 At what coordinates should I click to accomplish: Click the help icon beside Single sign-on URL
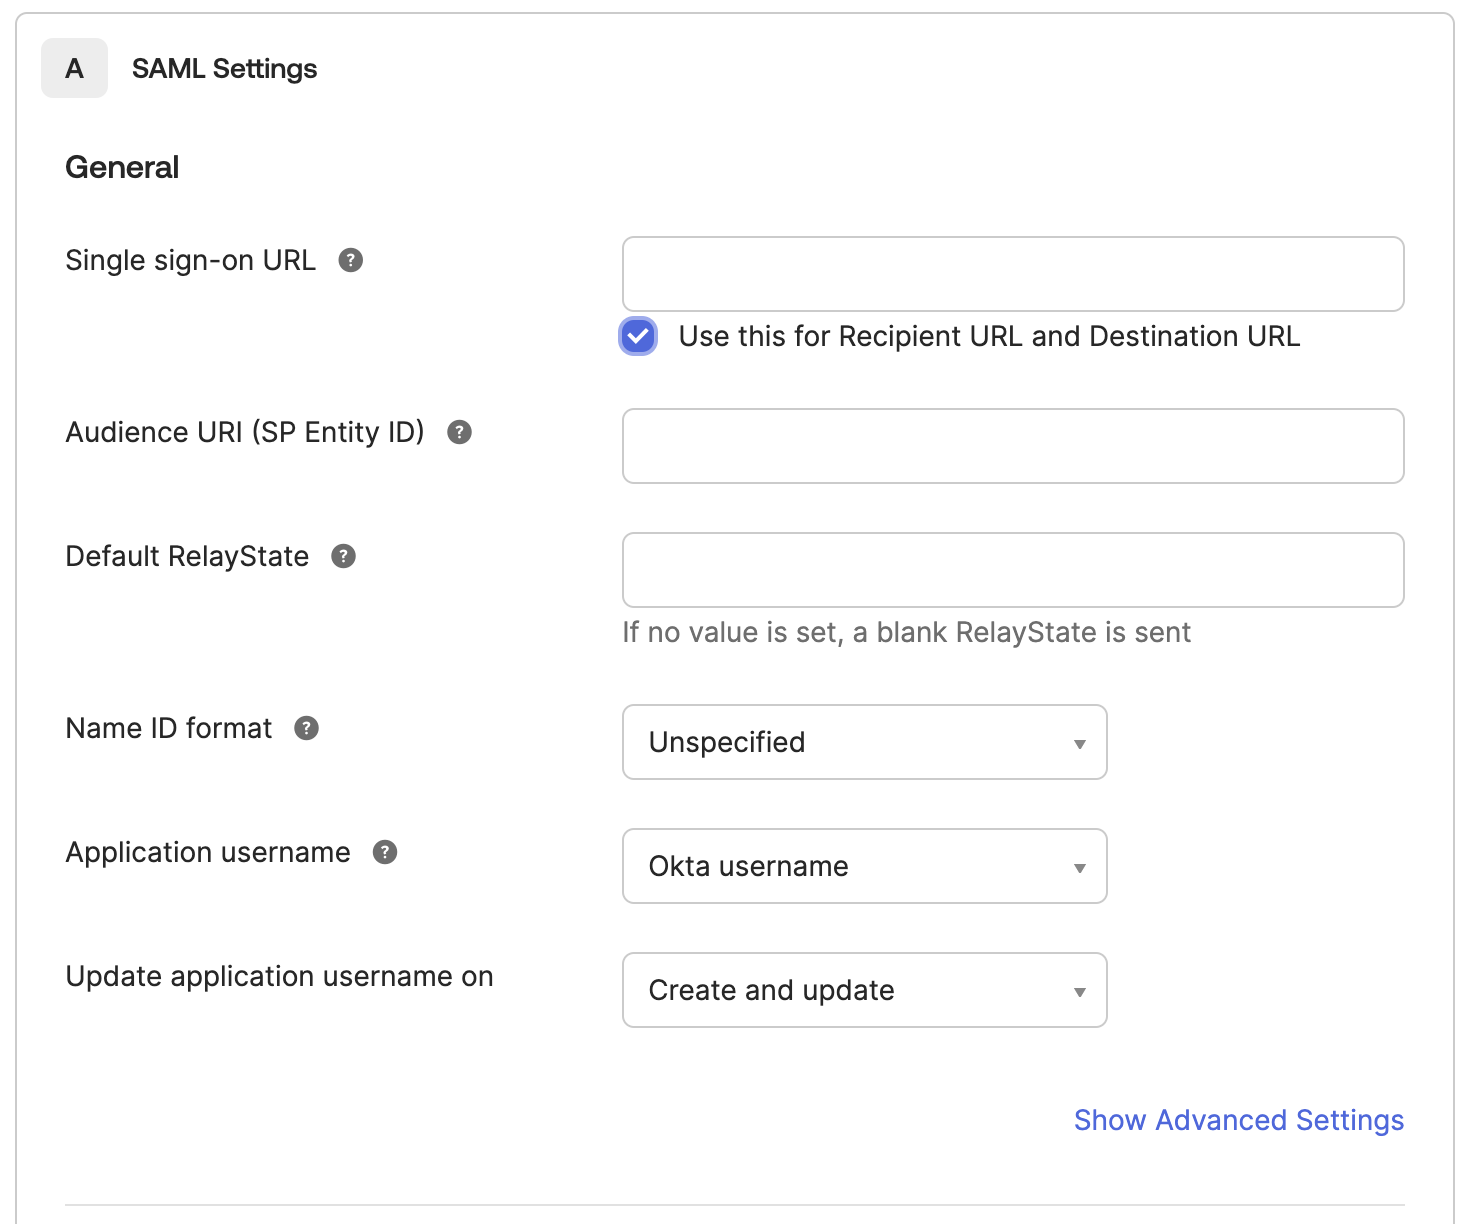(350, 260)
